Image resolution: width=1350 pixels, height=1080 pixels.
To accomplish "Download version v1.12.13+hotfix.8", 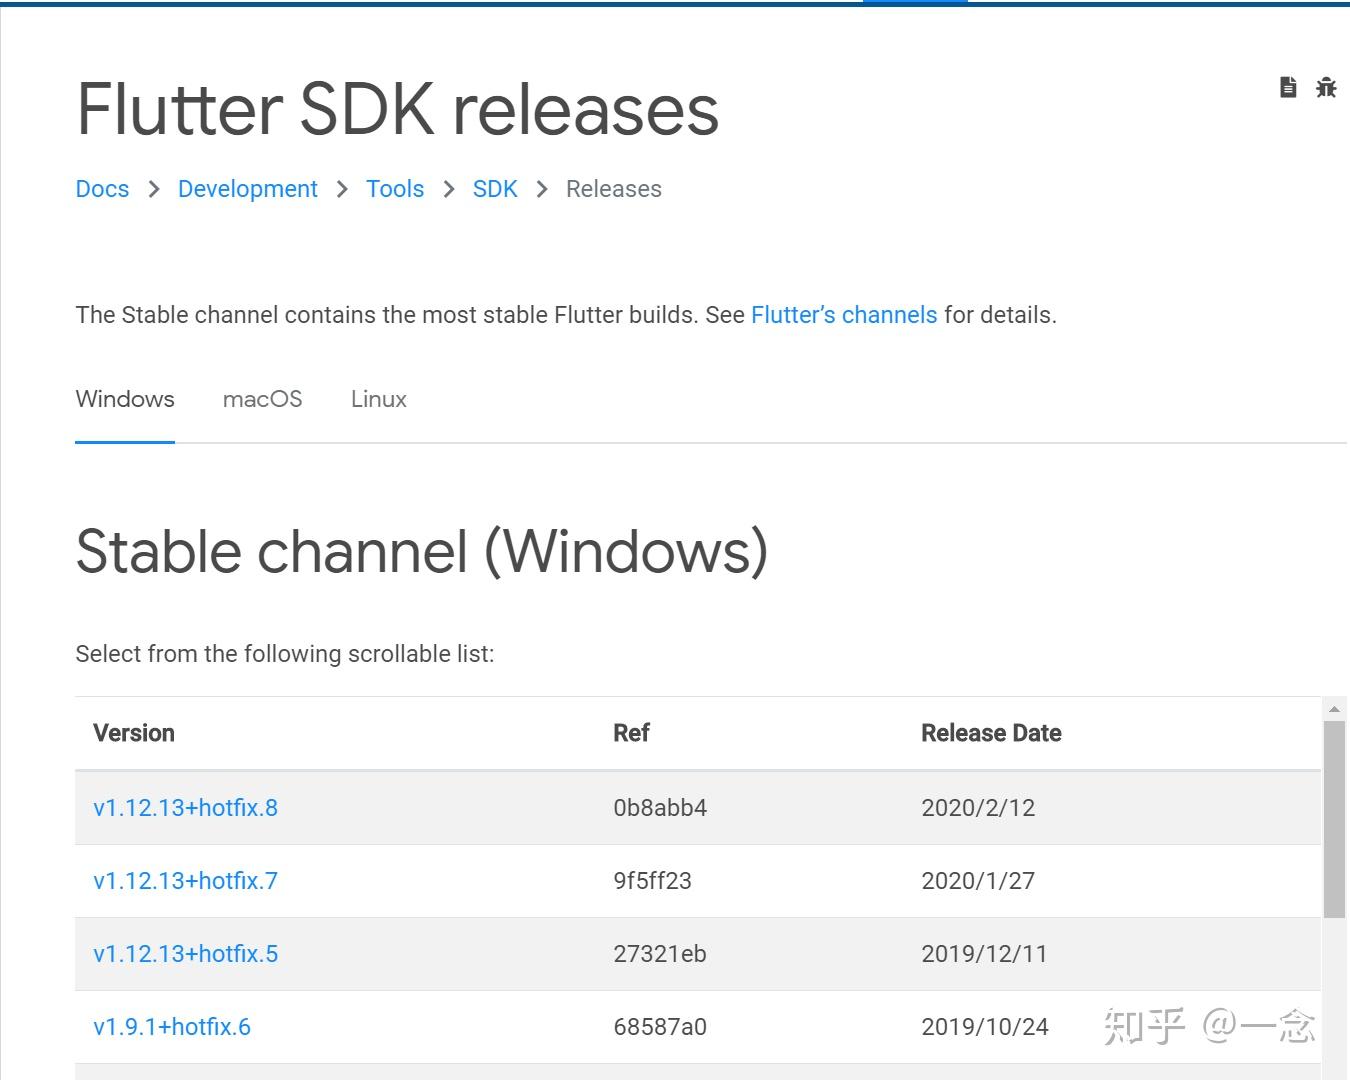I will [185, 808].
